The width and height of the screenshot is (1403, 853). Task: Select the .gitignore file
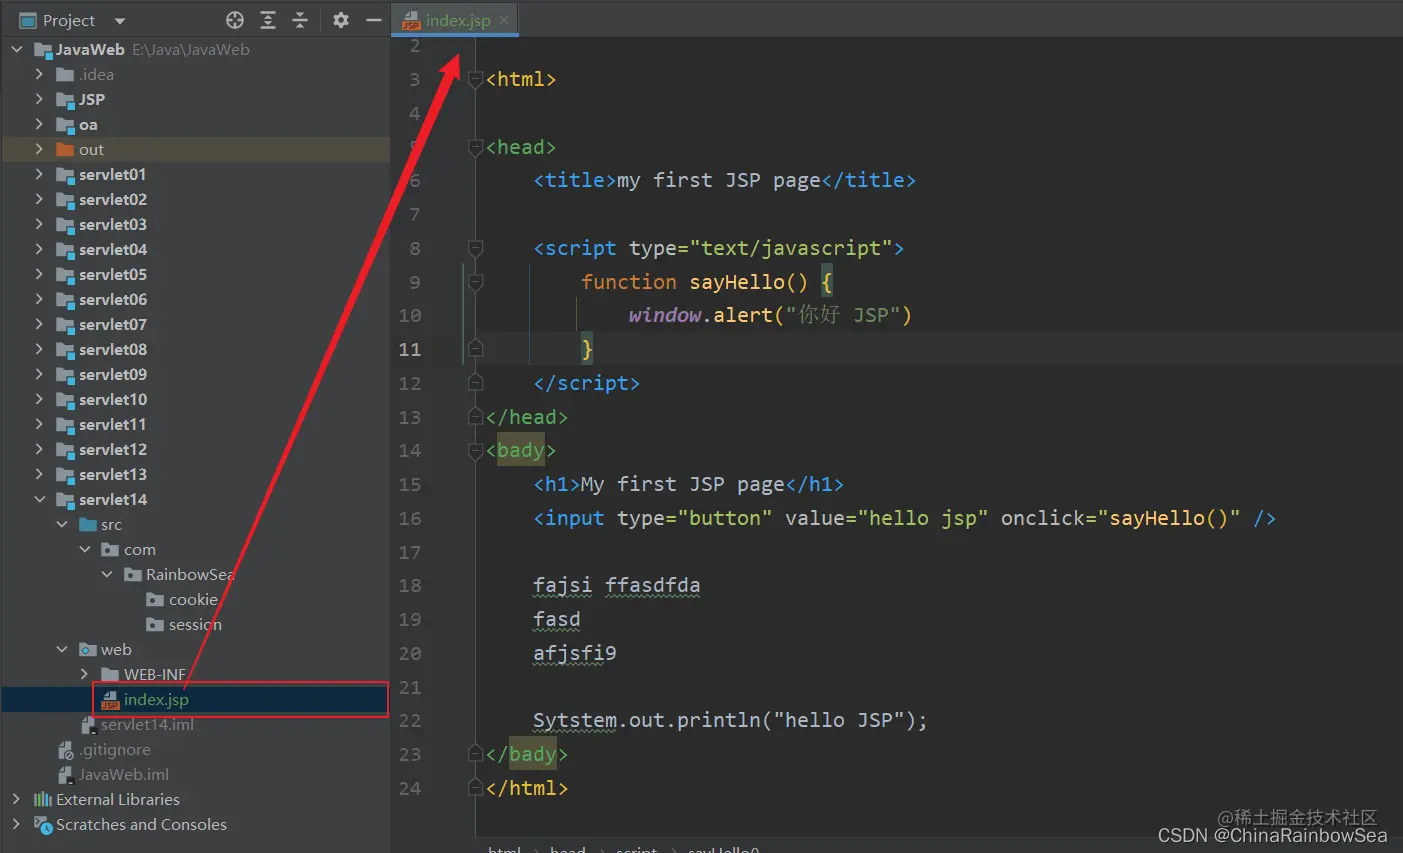pyautogui.click(x=116, y=749)
